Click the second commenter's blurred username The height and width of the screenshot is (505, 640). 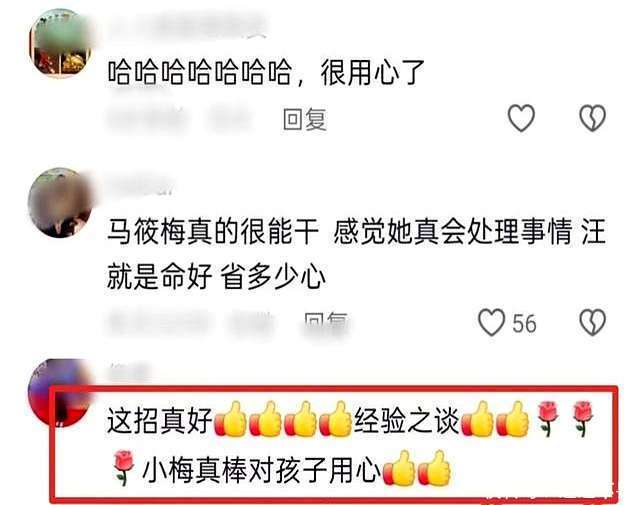pos(141,185)
